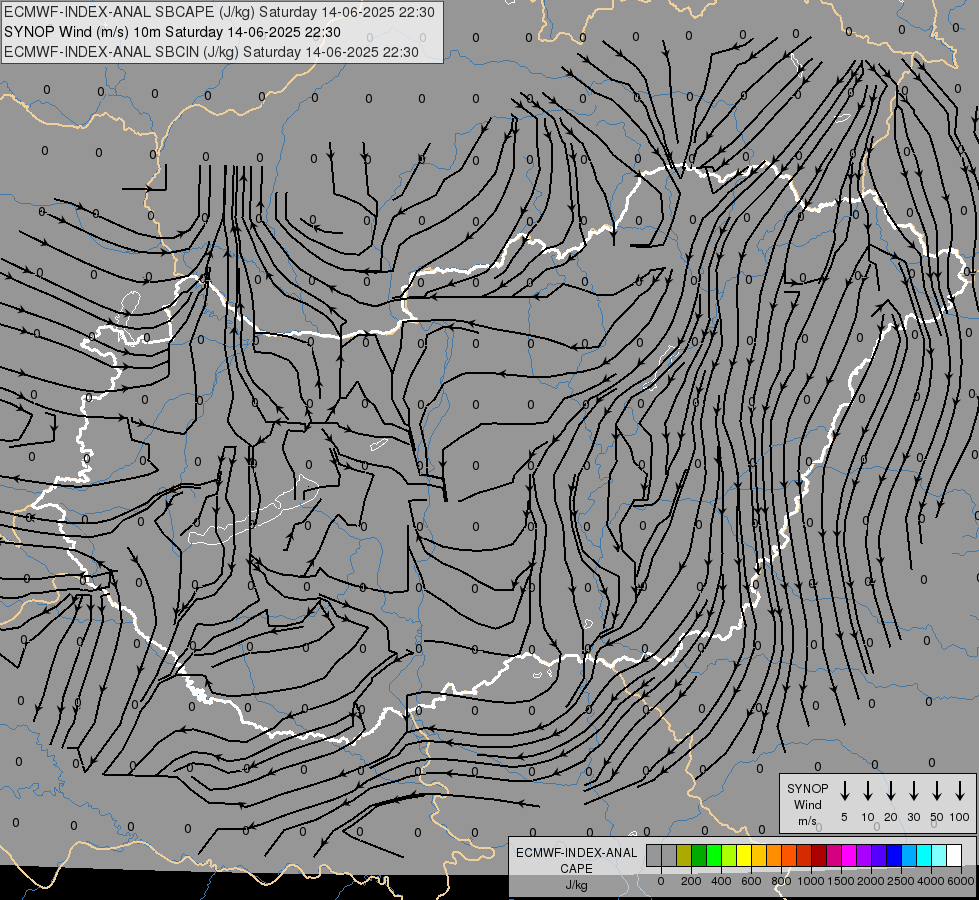Click the '30' wind speed legend number
This screenshot has height=900, width=979.
914,817
